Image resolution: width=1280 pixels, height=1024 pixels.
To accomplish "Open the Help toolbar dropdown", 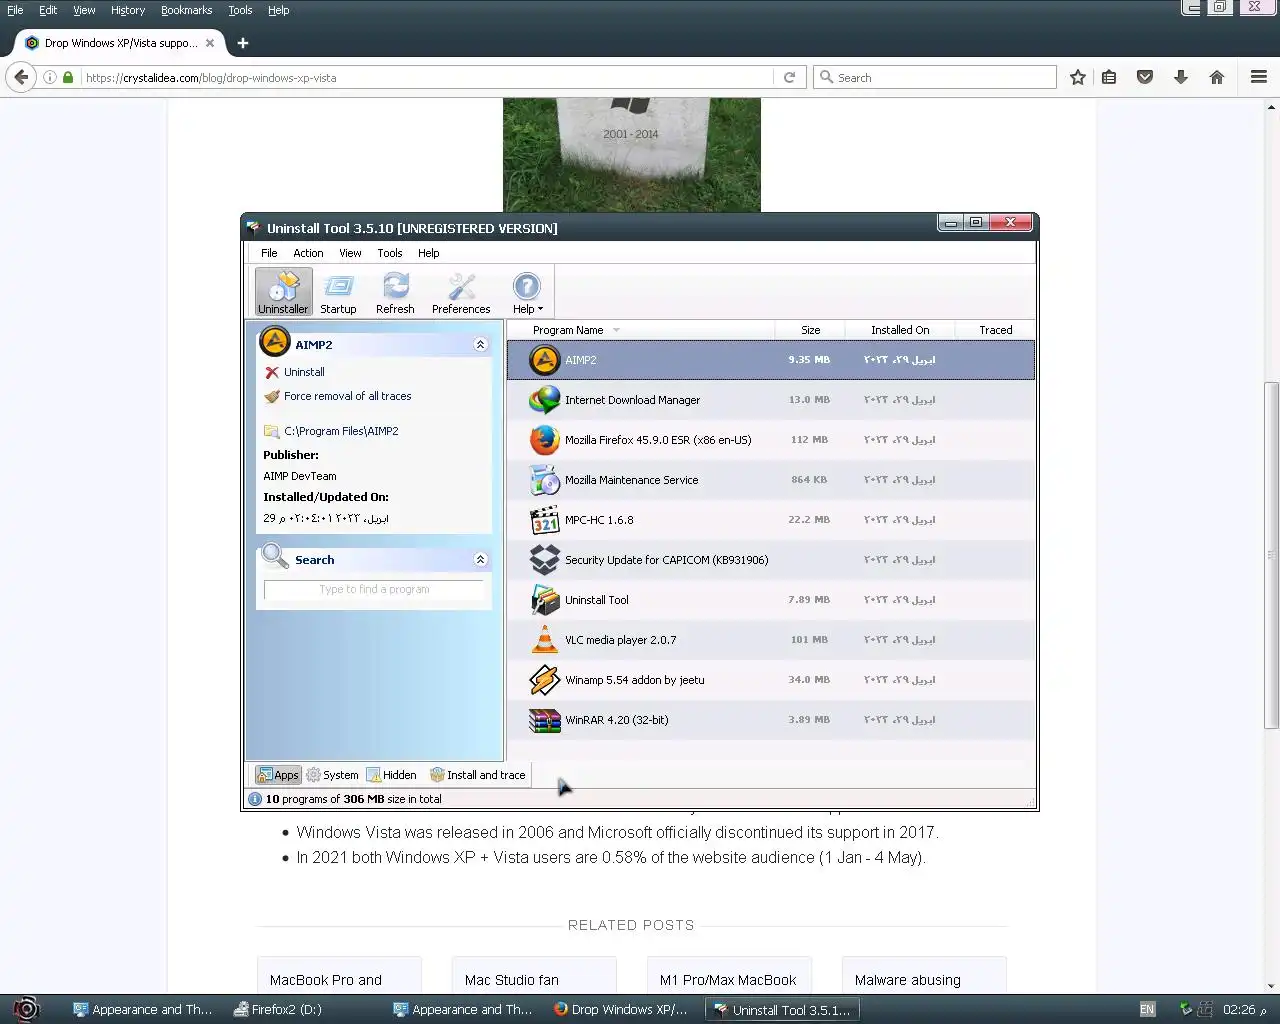I will 527,292.
